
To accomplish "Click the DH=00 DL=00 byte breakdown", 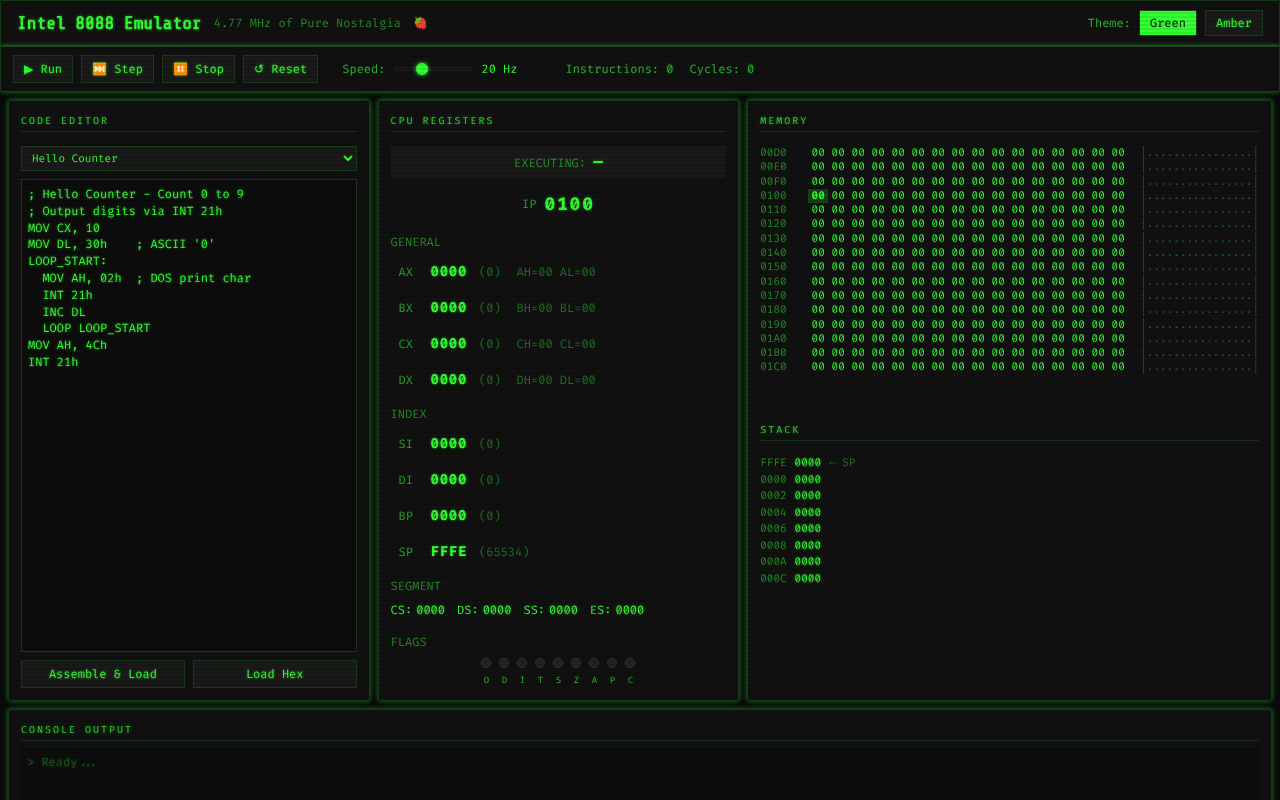I will 556,380.
